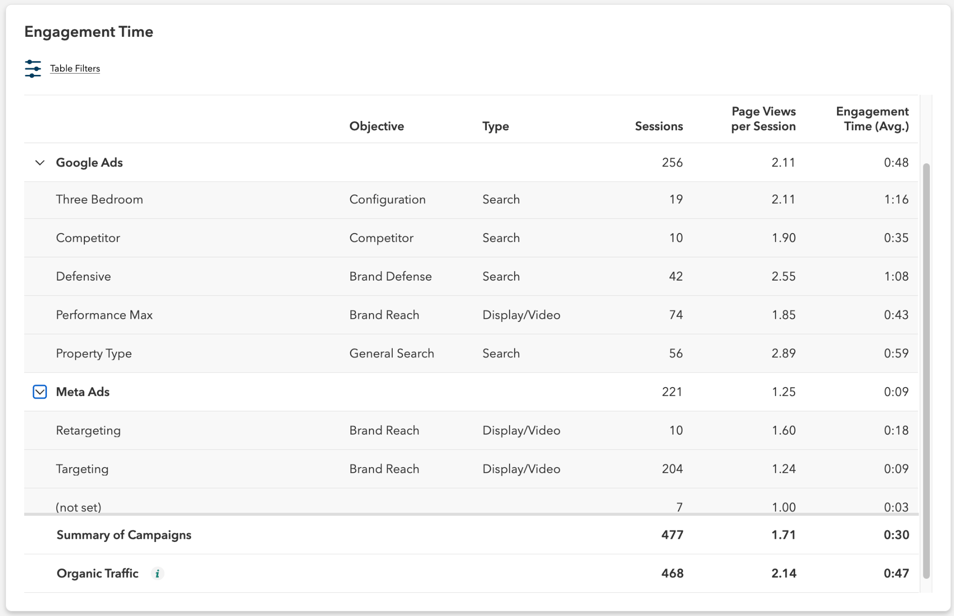Click the info icon beside Organic Traffic
Viewport: 954px width, 616px height.
point(159,573)
